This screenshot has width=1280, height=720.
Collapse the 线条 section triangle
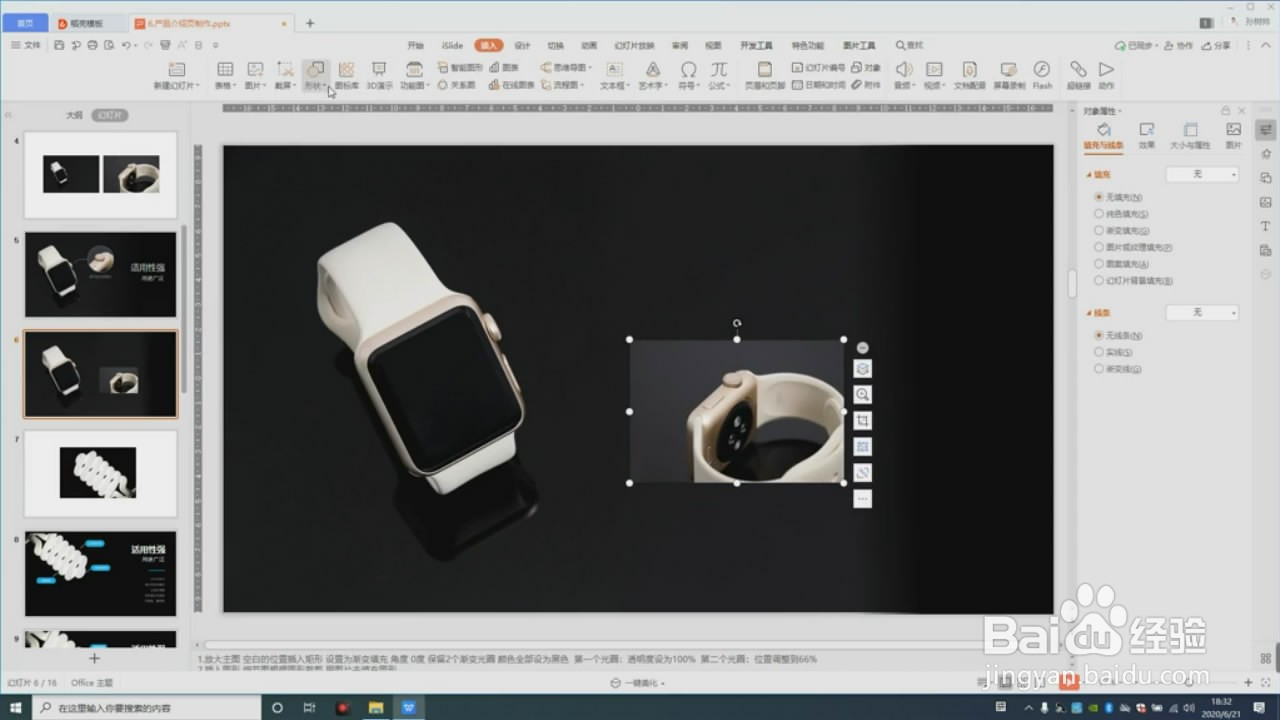click(x=1089, y=313)
